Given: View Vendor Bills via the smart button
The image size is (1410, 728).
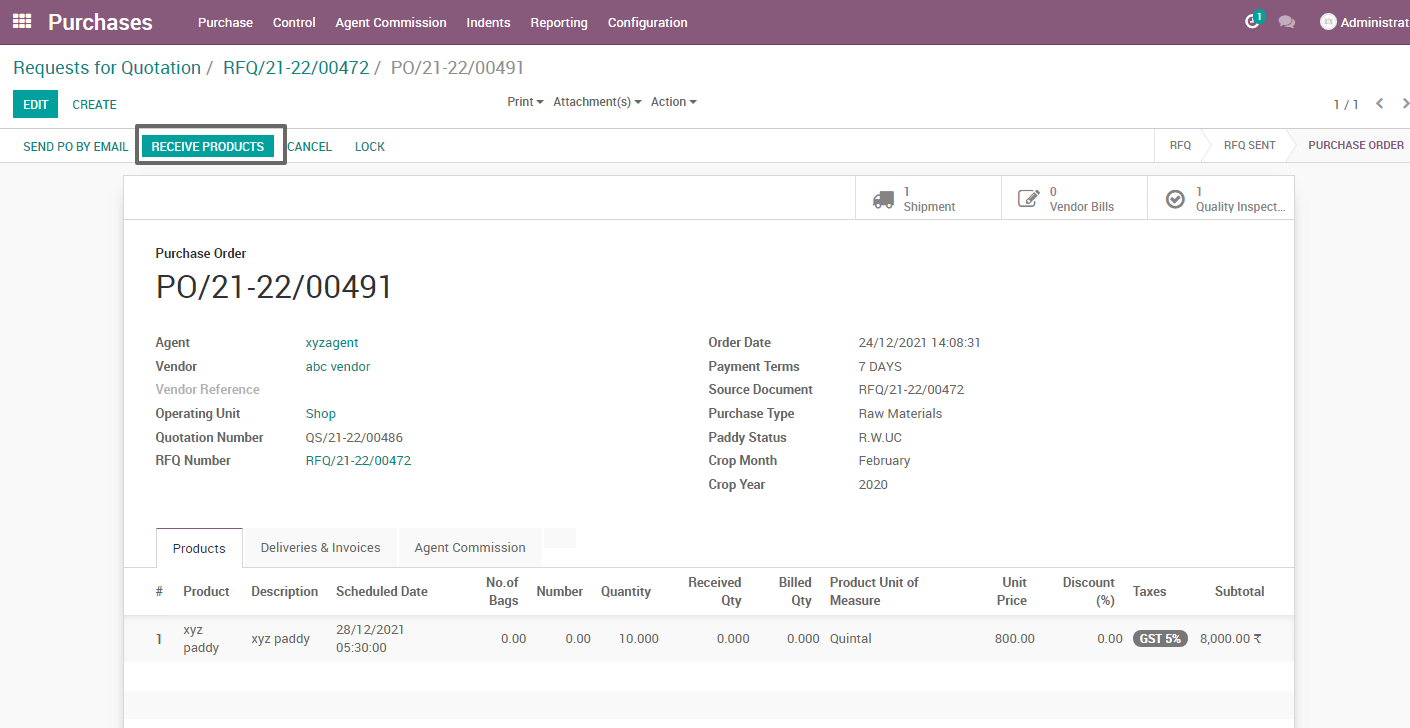Looking at the screenshot, I should (1073, 198).
